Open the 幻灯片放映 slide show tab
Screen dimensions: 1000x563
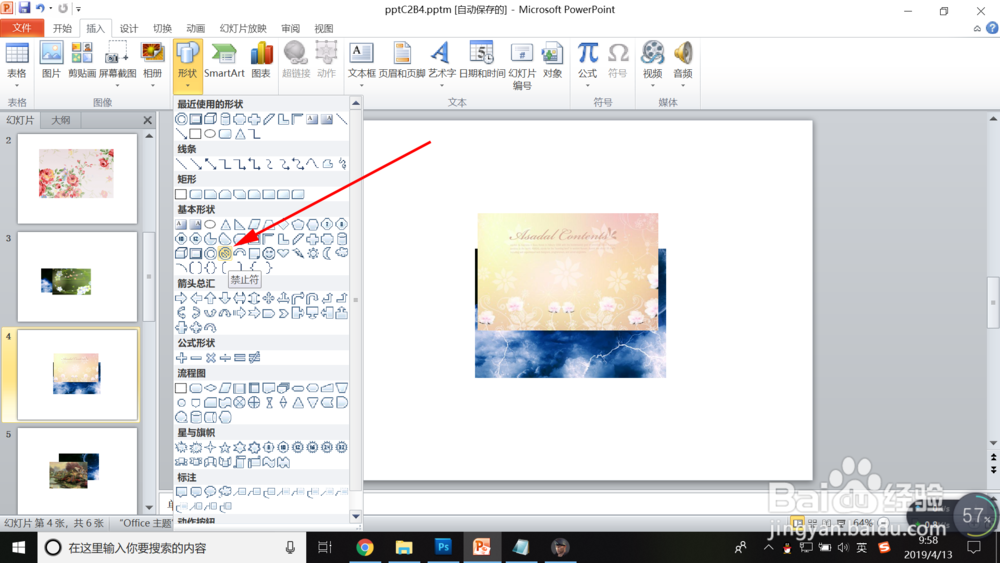tap(243, 28)
